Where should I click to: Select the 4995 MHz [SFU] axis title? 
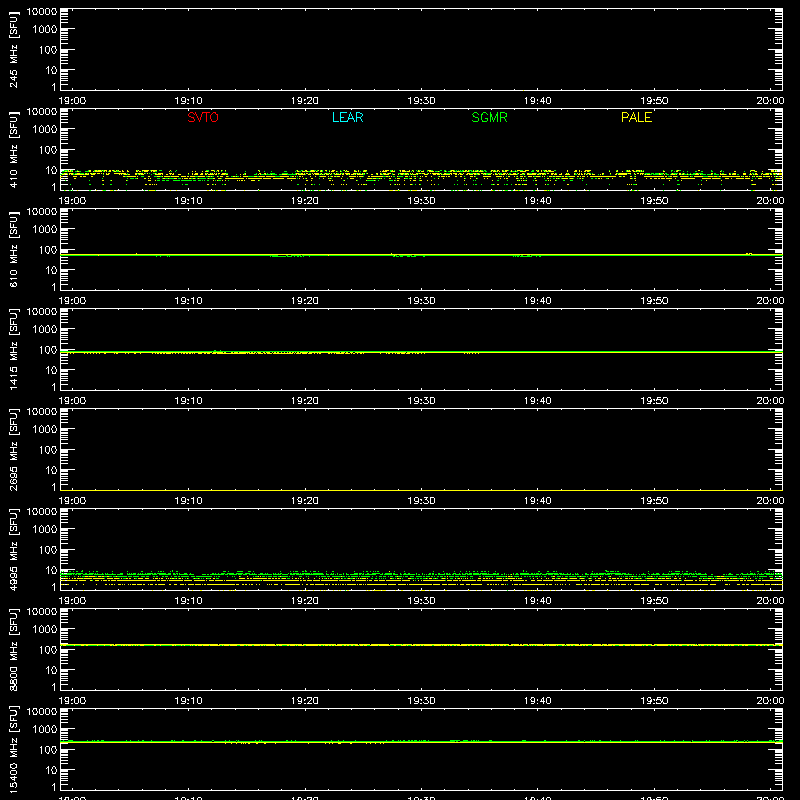click(x=13, y=549)
